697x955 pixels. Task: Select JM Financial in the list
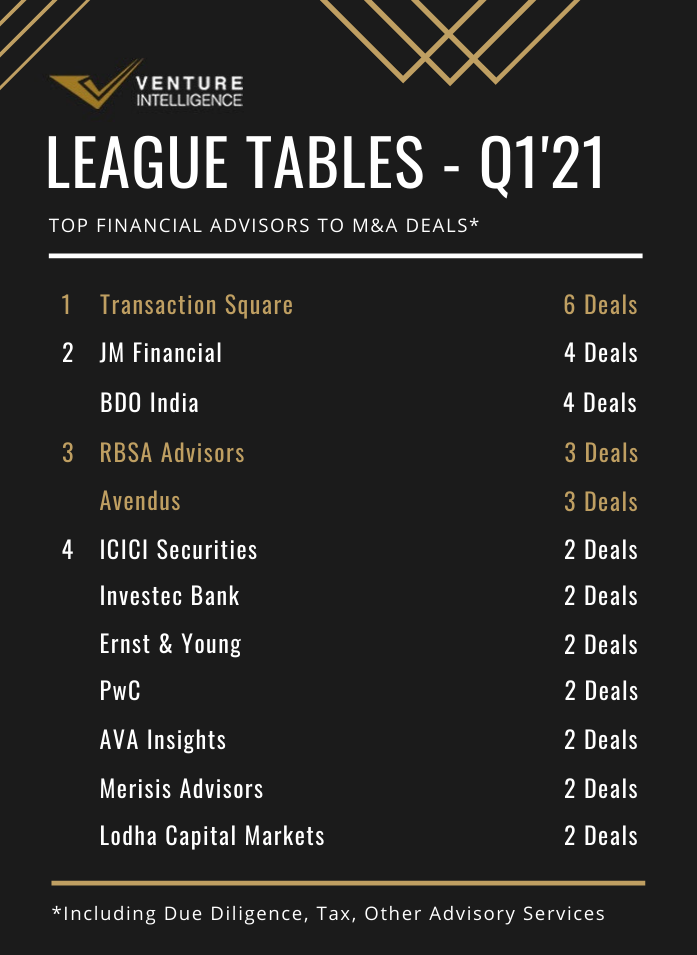click(x=161, y=353)
